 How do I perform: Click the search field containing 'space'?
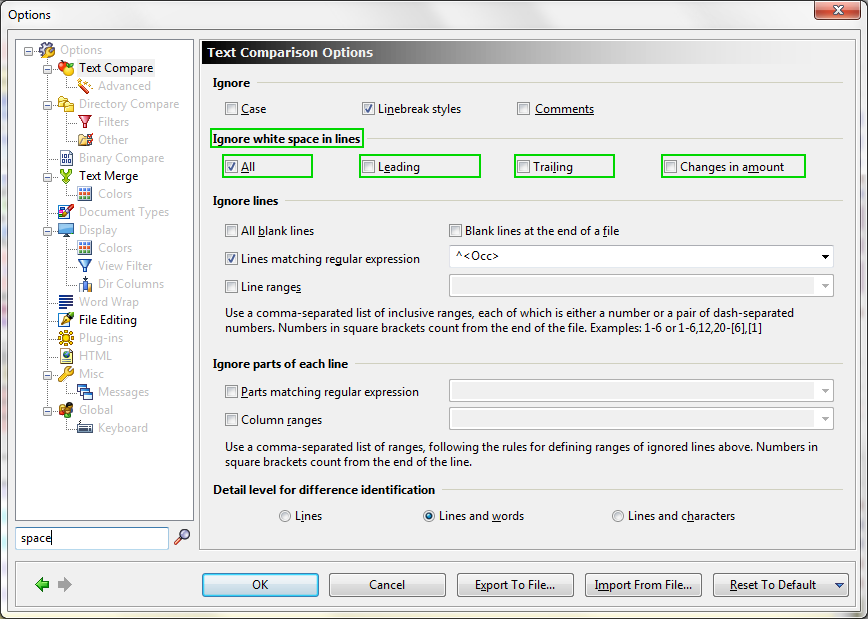click(x=92, y=538)
